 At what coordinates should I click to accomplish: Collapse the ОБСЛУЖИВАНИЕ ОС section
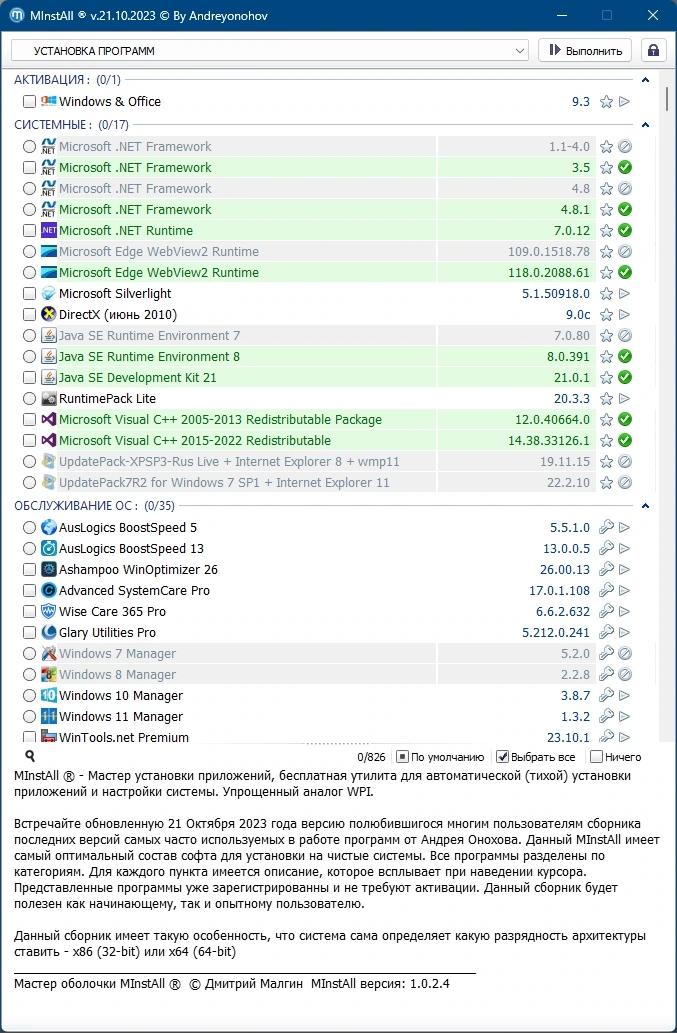point(645,506)
